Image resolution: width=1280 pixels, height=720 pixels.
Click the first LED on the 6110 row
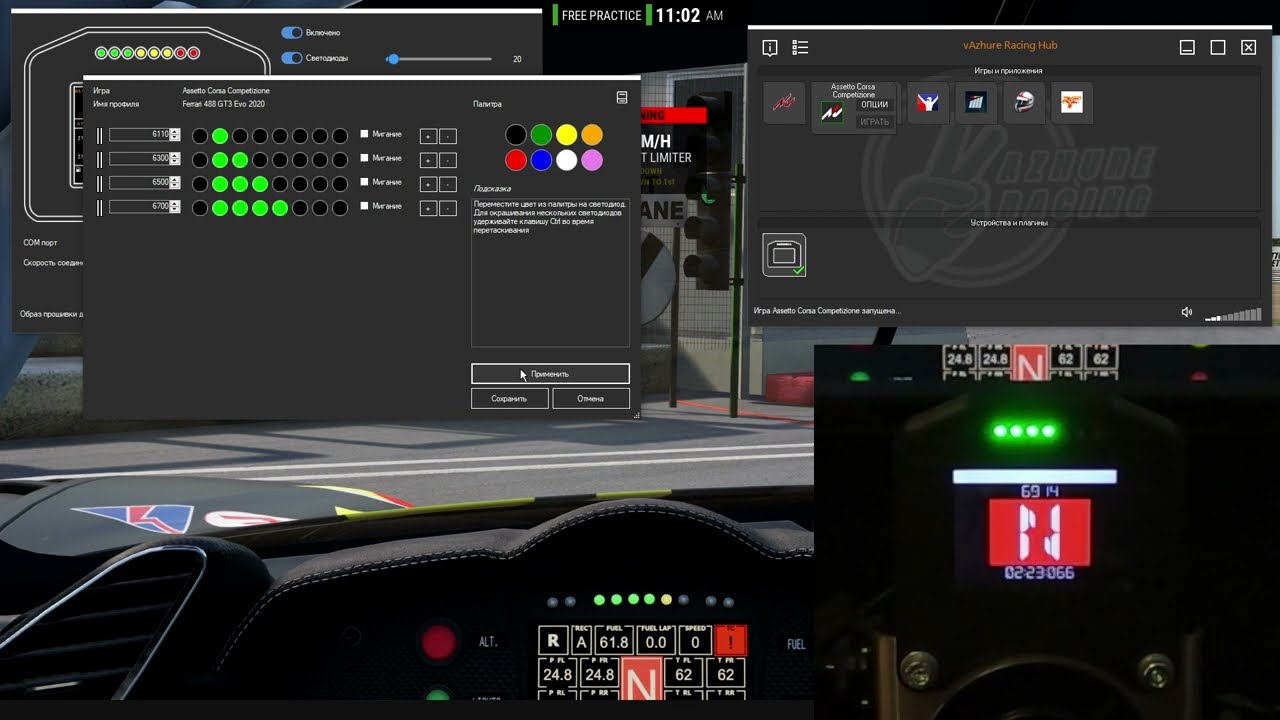[200, 136]
